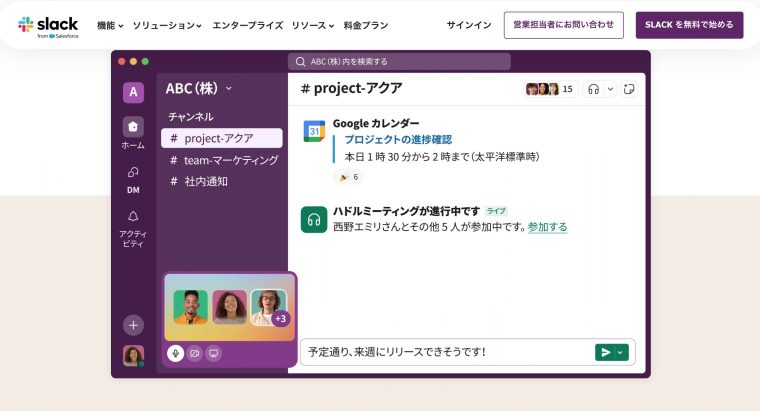Start a huddle with the headphones icon
The height and width of the screenshot is (411, 760).
click(593, 89)
